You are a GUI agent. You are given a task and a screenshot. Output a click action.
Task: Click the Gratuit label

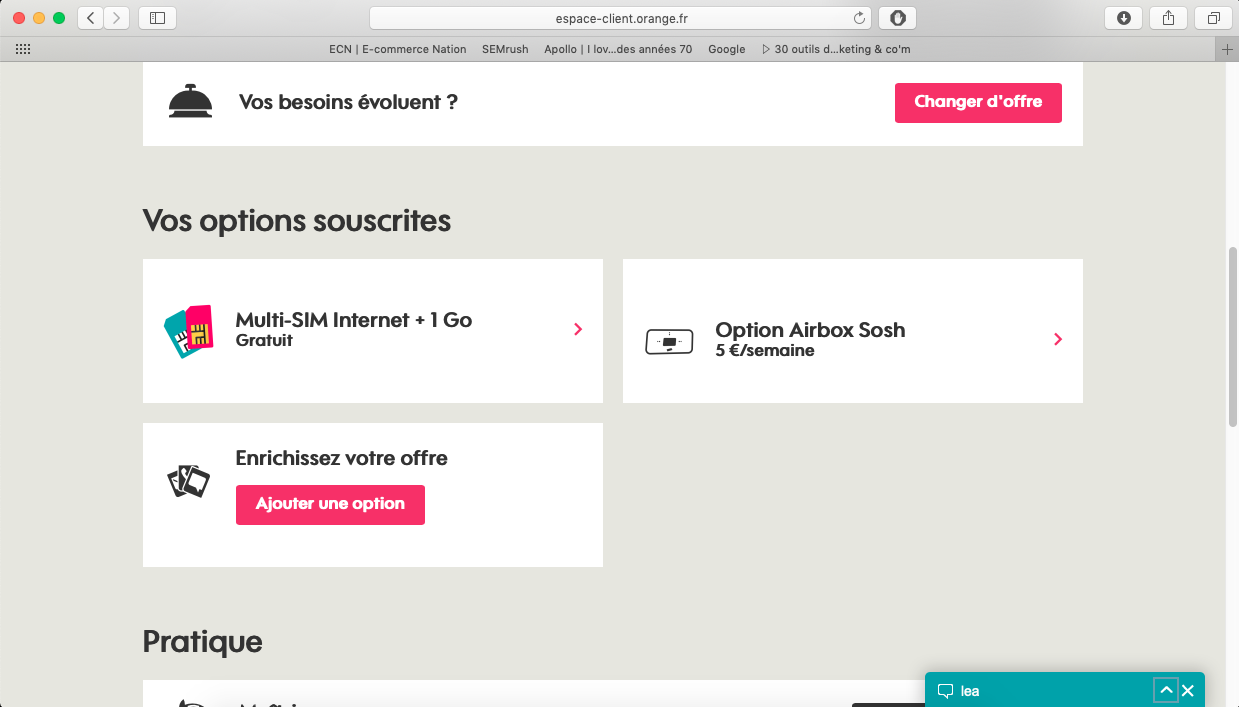[x=264, y=340]
